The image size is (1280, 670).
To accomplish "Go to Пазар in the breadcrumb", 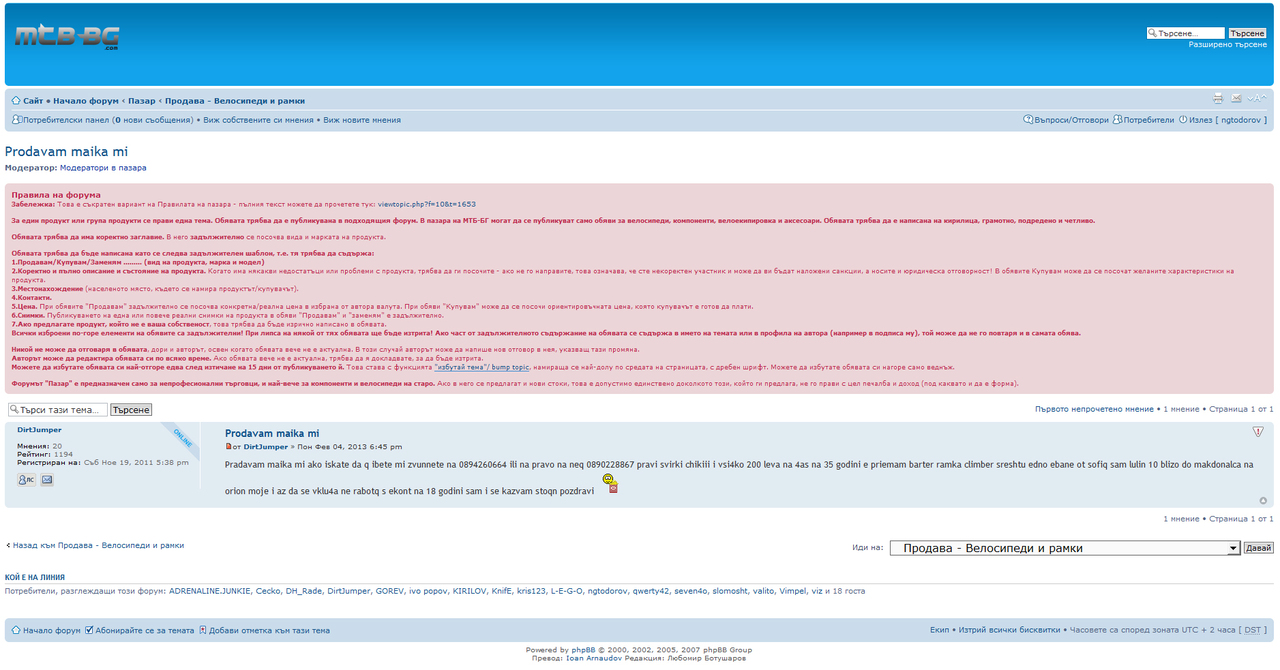I will pyautogui.click(x=142, y=101).
